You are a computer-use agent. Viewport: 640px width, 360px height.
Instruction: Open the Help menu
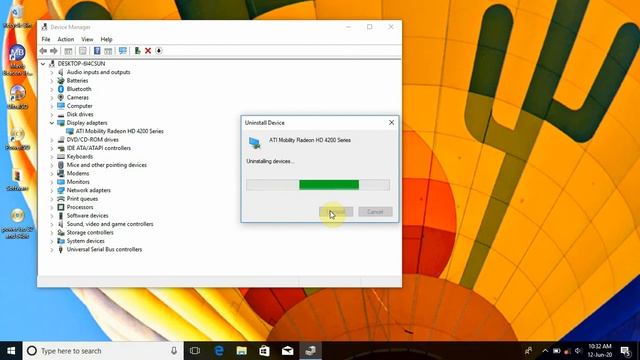(106, 39)
